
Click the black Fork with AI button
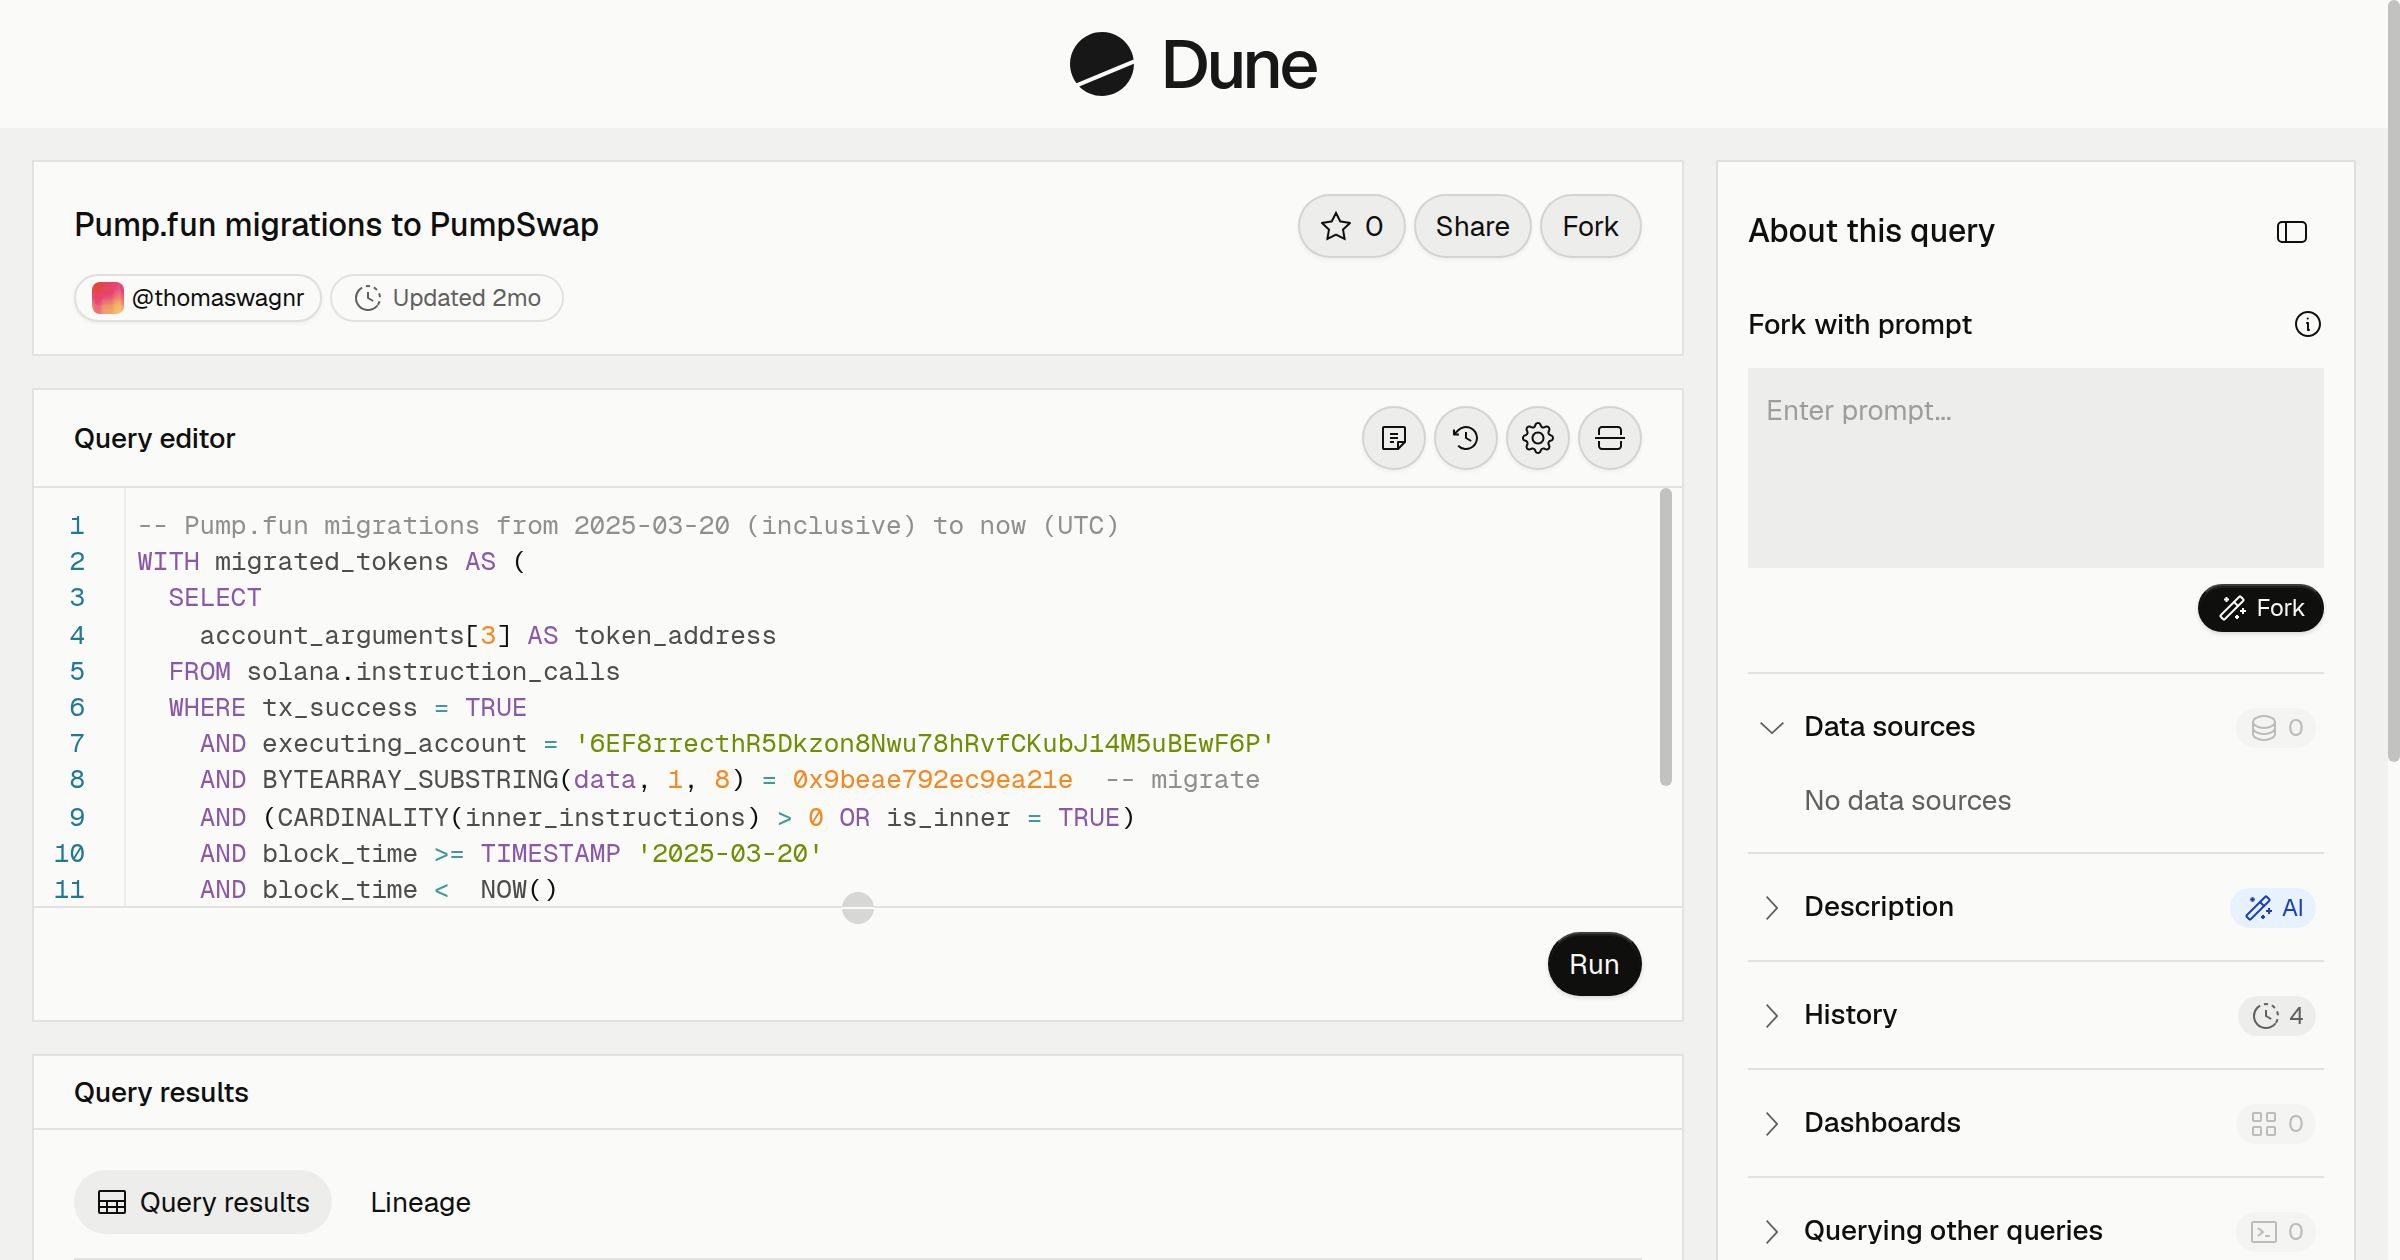[x=2260, y=608]
